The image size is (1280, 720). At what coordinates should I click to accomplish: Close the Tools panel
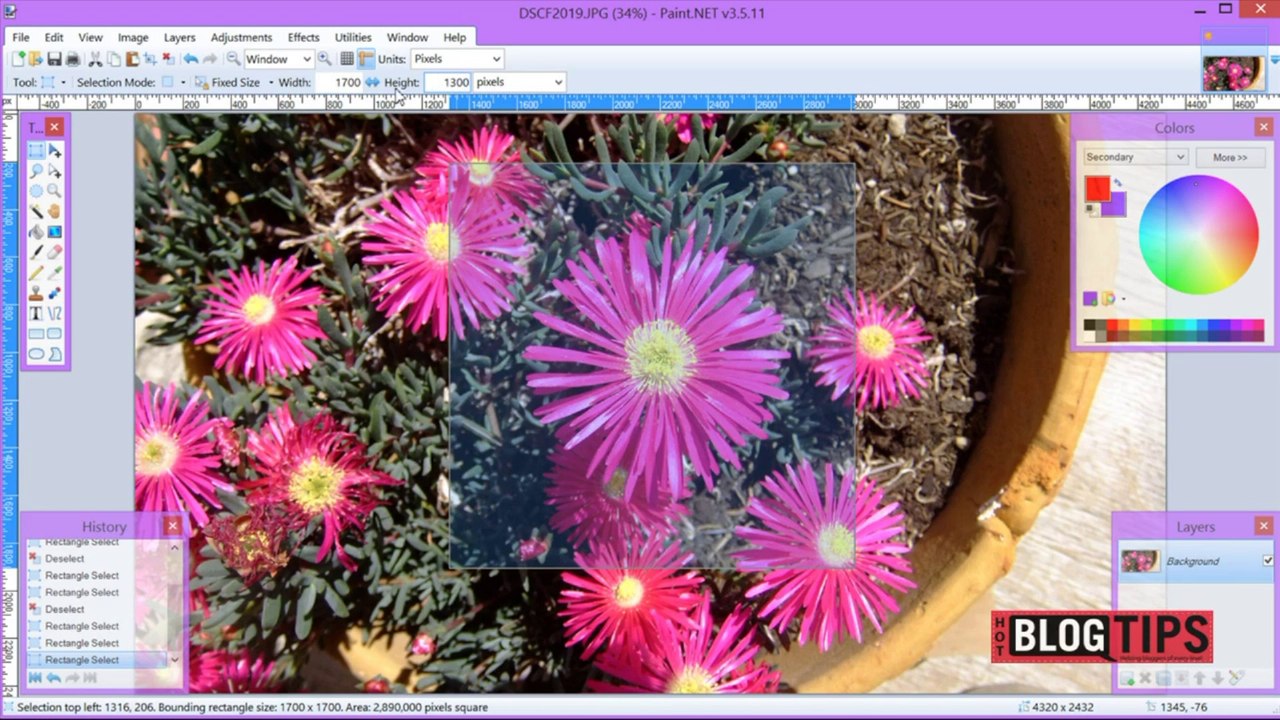pyautogui.click(x=54, y=127)
